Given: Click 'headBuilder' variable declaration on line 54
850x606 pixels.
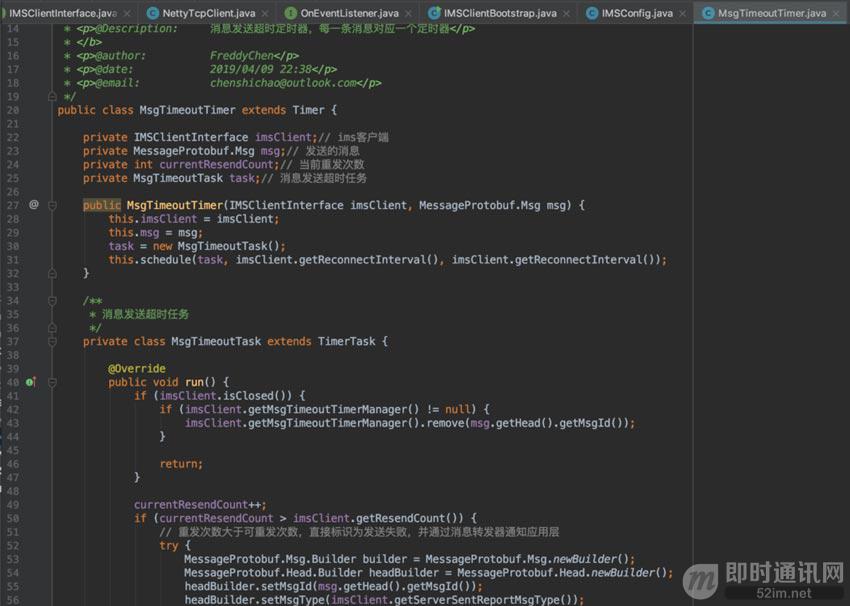Looking at the screenshot, I should (x=404, y=573).
